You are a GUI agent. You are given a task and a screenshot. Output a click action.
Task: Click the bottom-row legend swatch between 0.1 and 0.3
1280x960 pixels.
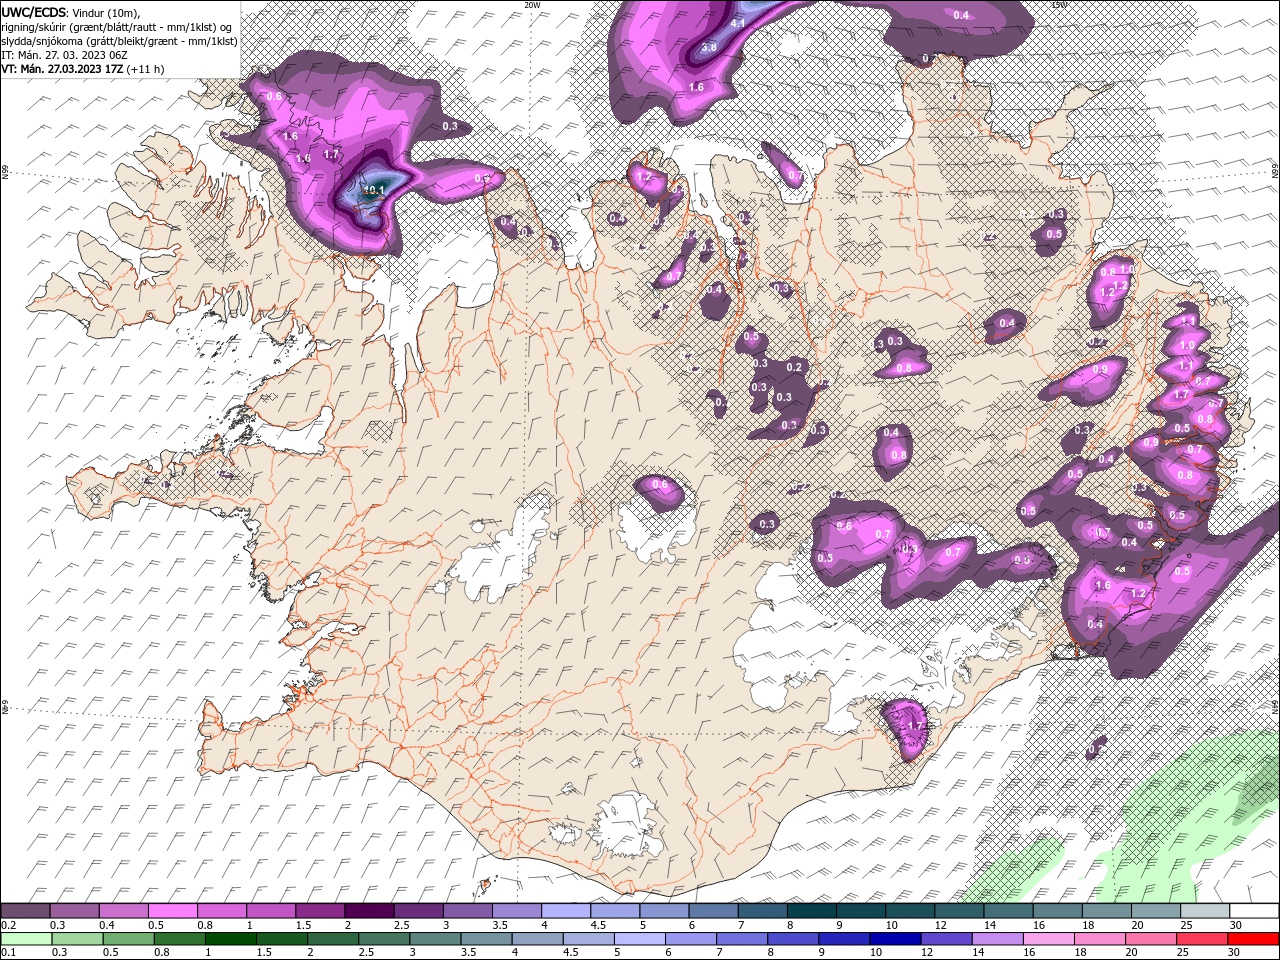26,938
